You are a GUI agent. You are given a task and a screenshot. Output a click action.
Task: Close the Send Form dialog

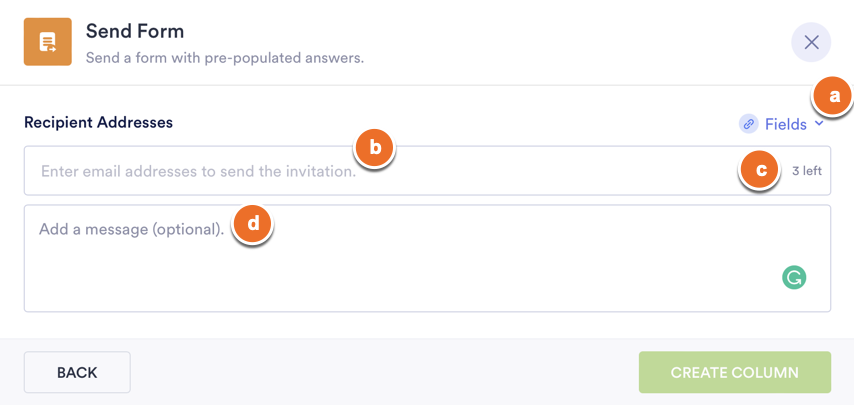pos(811,42)
